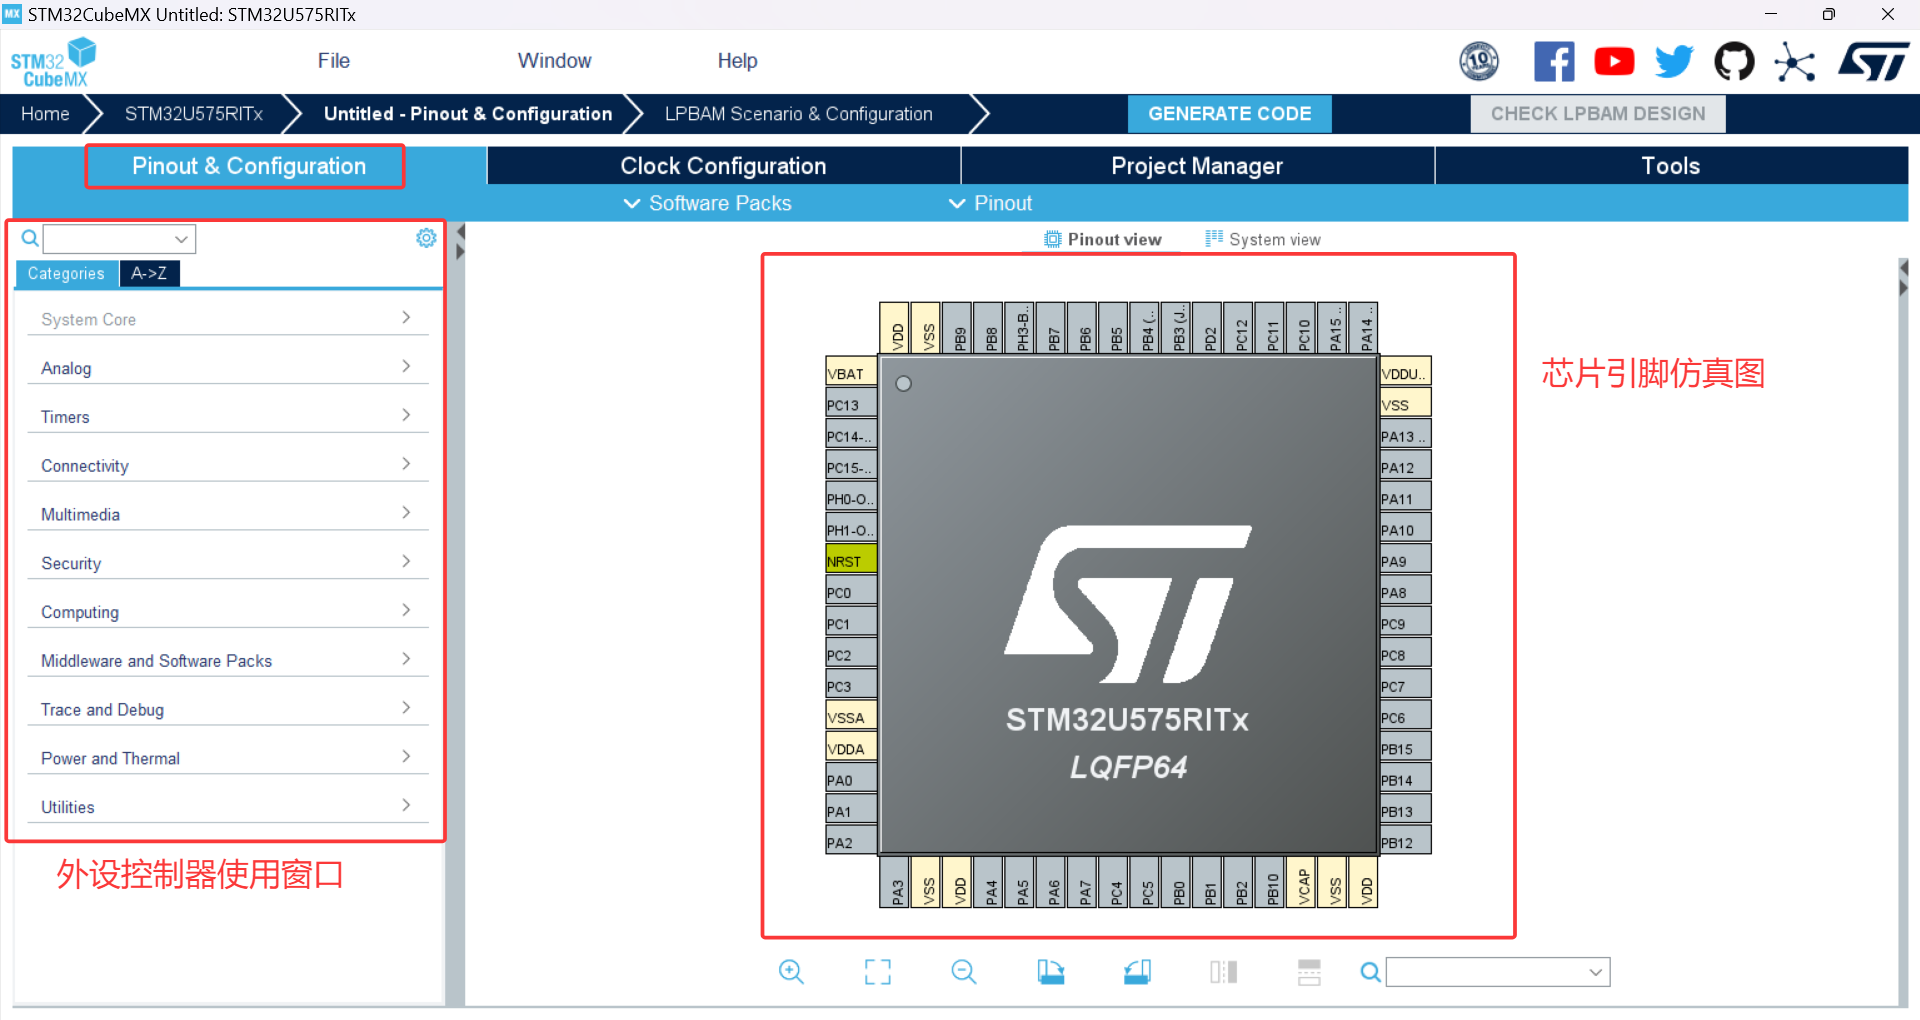Expand the Security category

tap(227, 563)
